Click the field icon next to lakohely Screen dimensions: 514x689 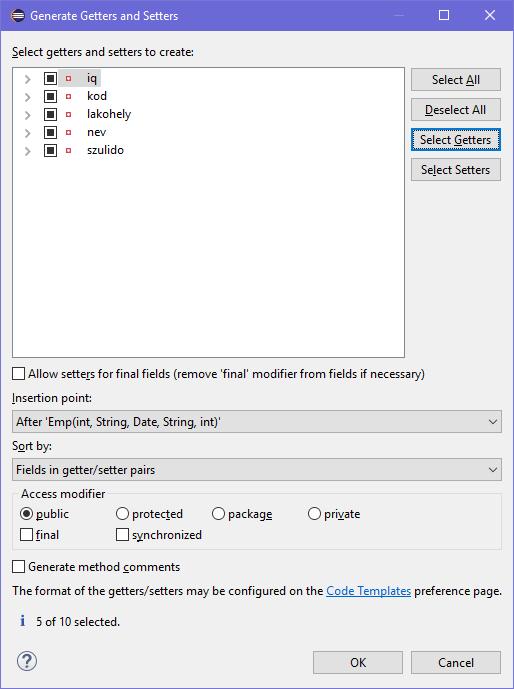click(x=69, y=114)
